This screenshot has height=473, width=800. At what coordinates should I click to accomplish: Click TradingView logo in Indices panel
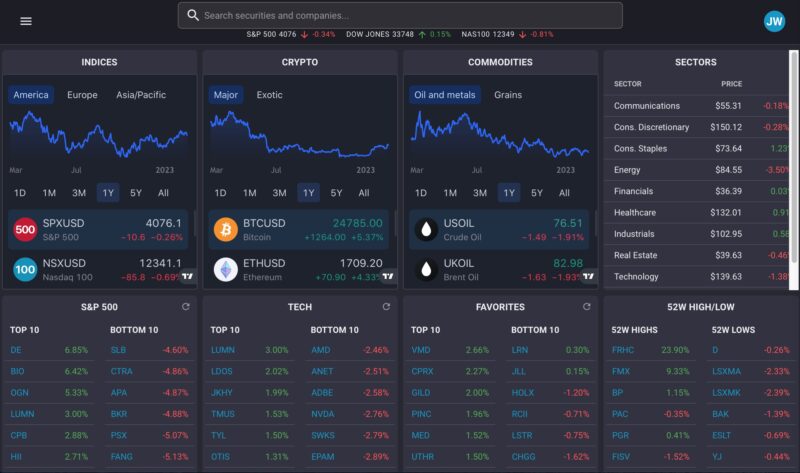click(188, 276)
